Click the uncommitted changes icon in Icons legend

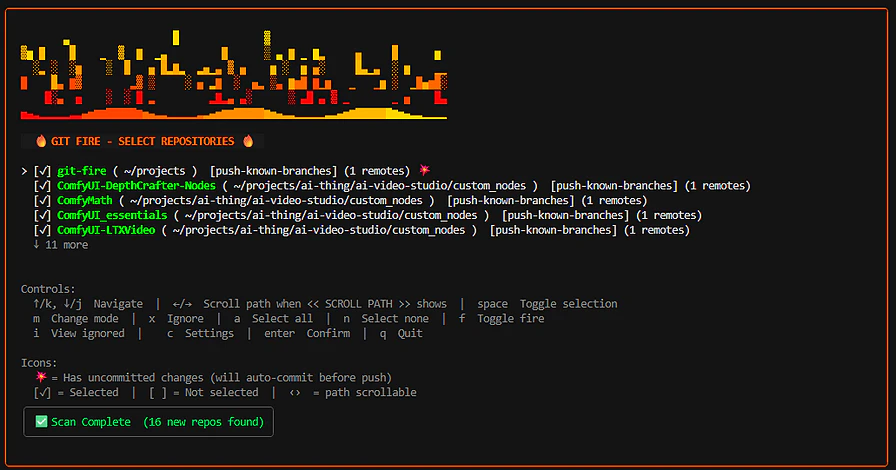pyautogui.click(x=41, y=377)
